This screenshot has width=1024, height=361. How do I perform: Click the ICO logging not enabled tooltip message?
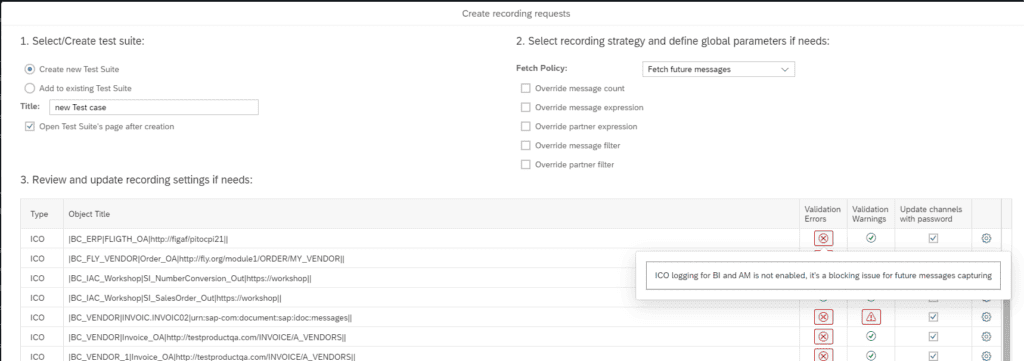(x=823, y=276)
